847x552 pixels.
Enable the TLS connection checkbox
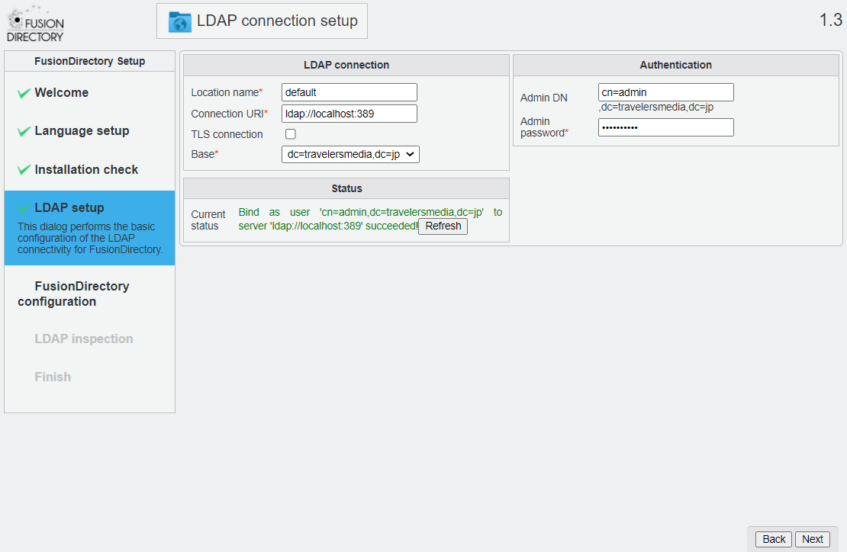[290, 134]
